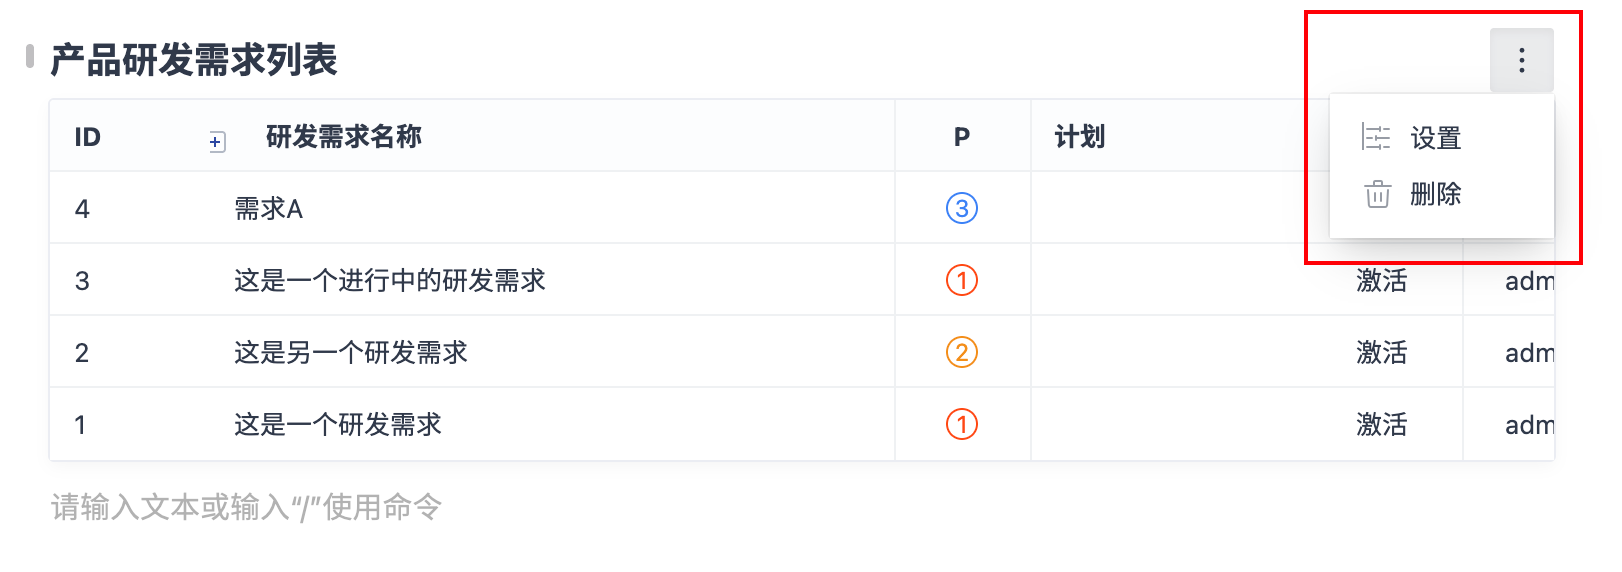This screenshot has width=1622, height=572.
Task: Open requirement 需求A
Action: tap(268, 208)
